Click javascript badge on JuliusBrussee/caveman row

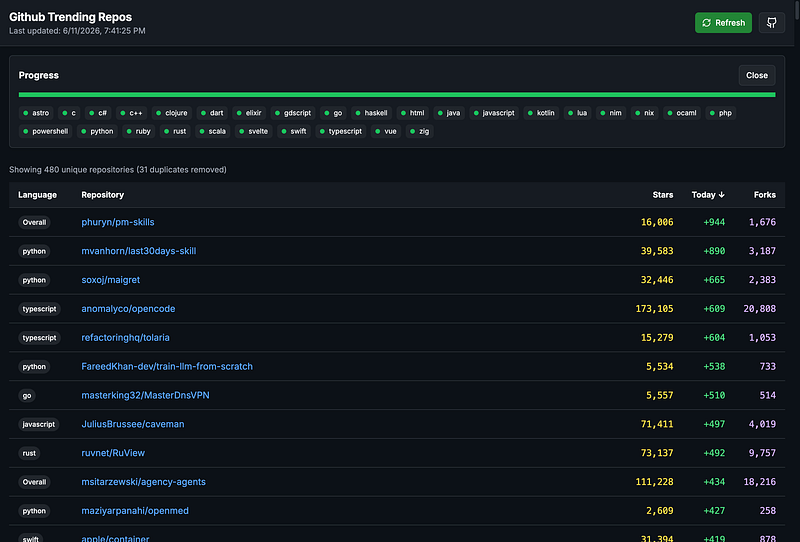point(39,424)
